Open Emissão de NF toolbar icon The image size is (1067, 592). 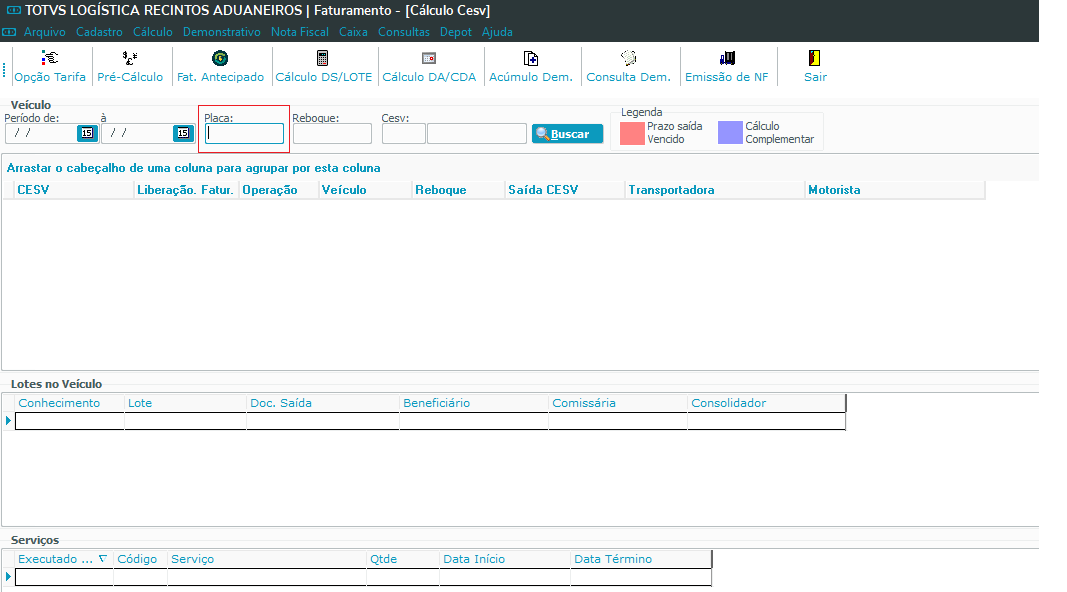[x=727, y=58]
